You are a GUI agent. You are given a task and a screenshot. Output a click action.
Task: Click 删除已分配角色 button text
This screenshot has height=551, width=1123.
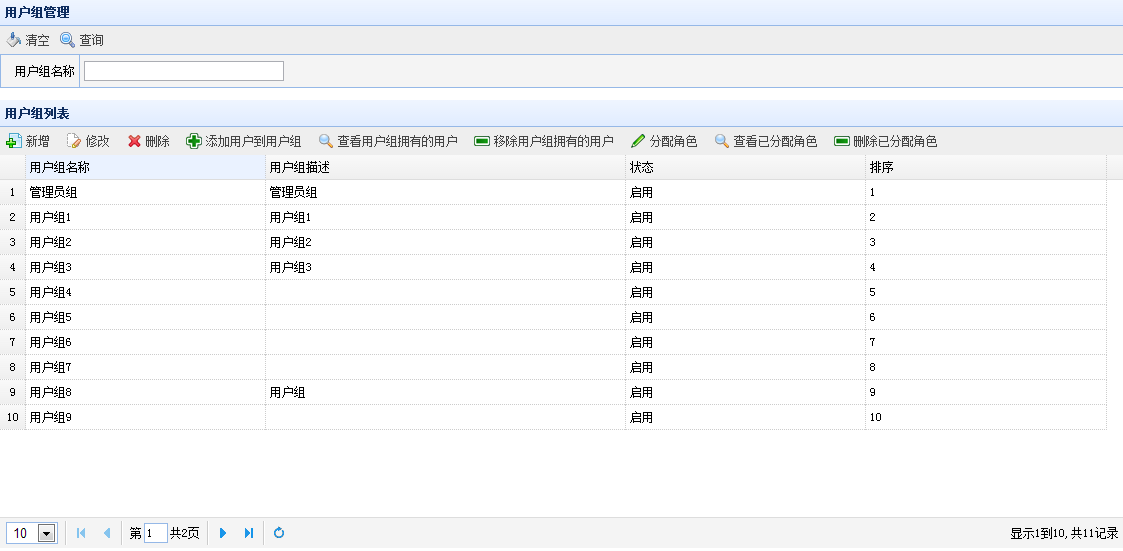(x=895, y=141)
